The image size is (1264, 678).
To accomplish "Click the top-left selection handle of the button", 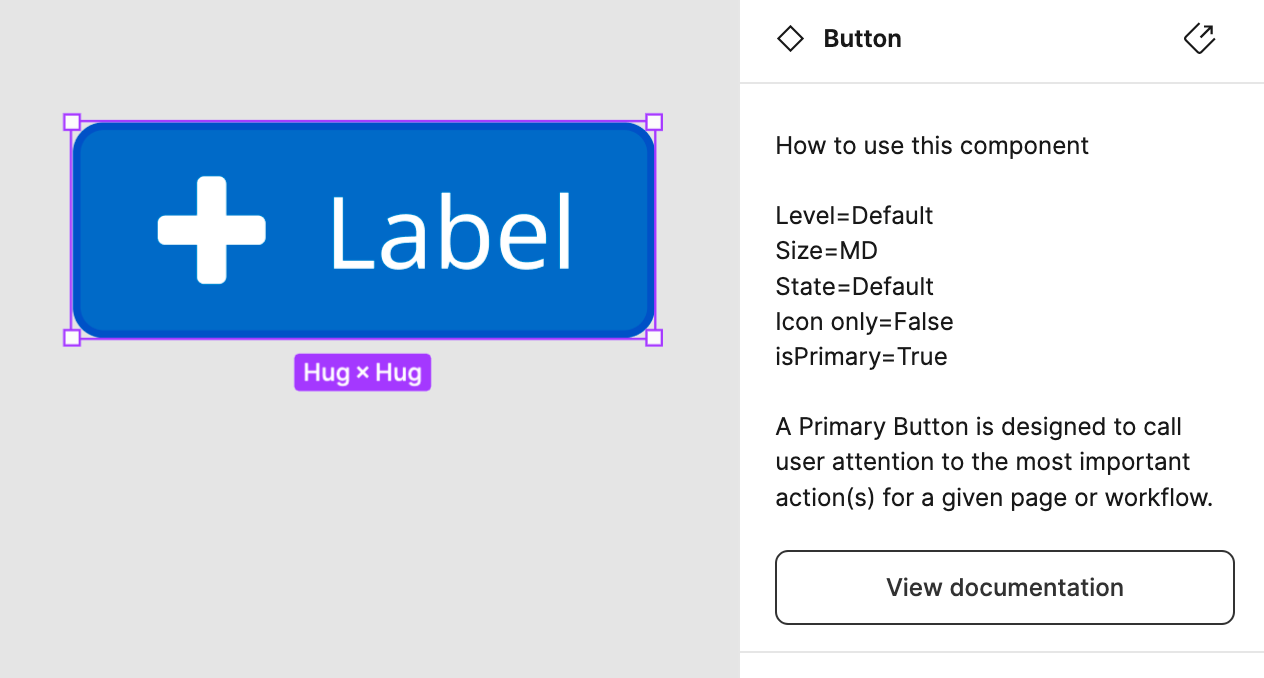I will pyautogui.click(x=71, y=121).
